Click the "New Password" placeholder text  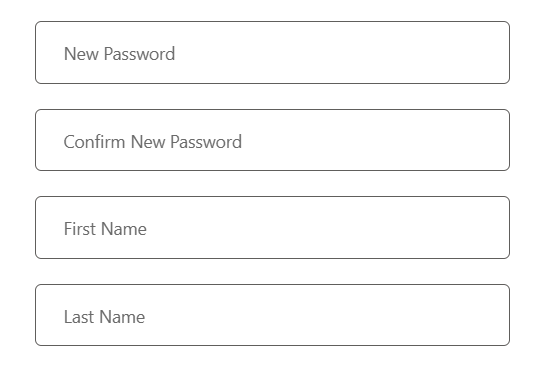coord(119,54)
